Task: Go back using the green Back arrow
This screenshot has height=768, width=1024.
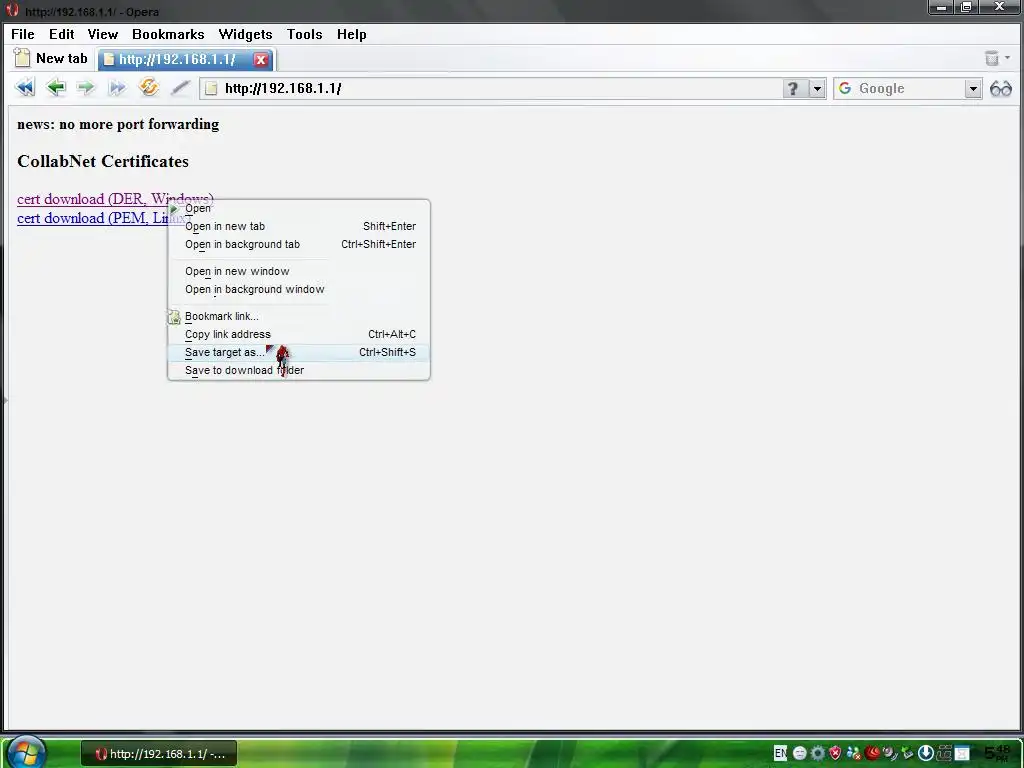Action: click(56, 88)
